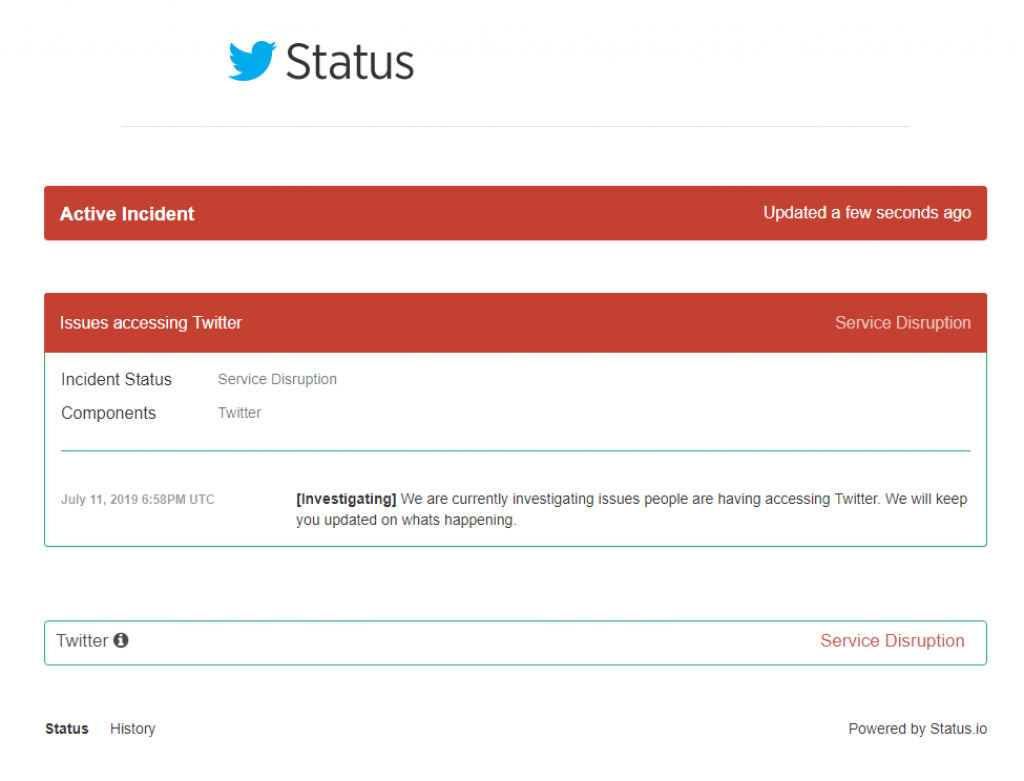Open the Powered by Status.io link
Viewport: 1024px width, 781px height.
tap(918, 729)
